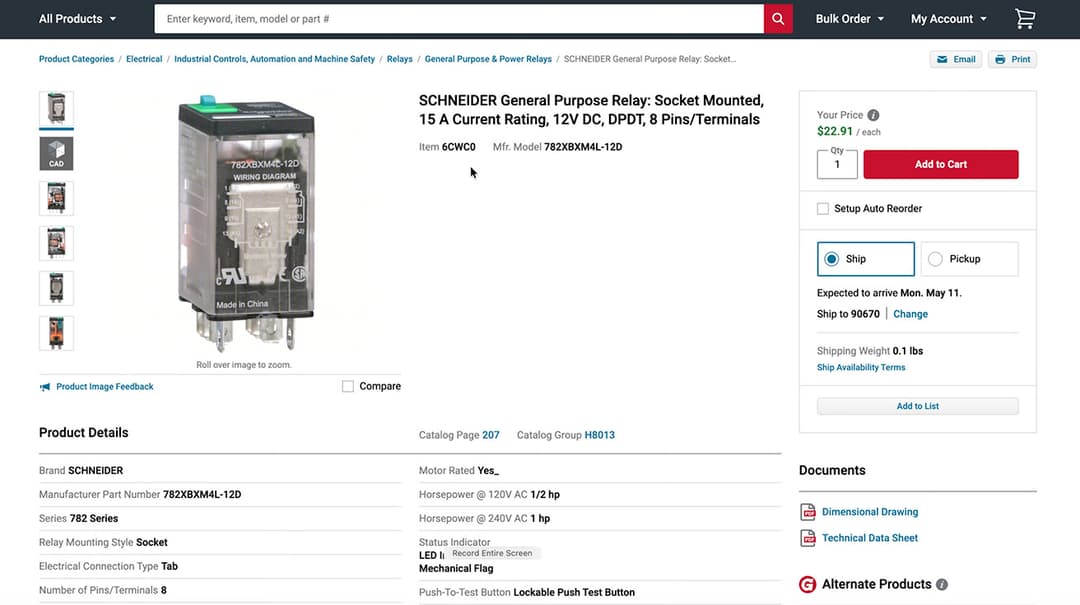Open the All Products dropdown
The height and width of the screenshot is (605, 1080).
(x=77, y=19)
